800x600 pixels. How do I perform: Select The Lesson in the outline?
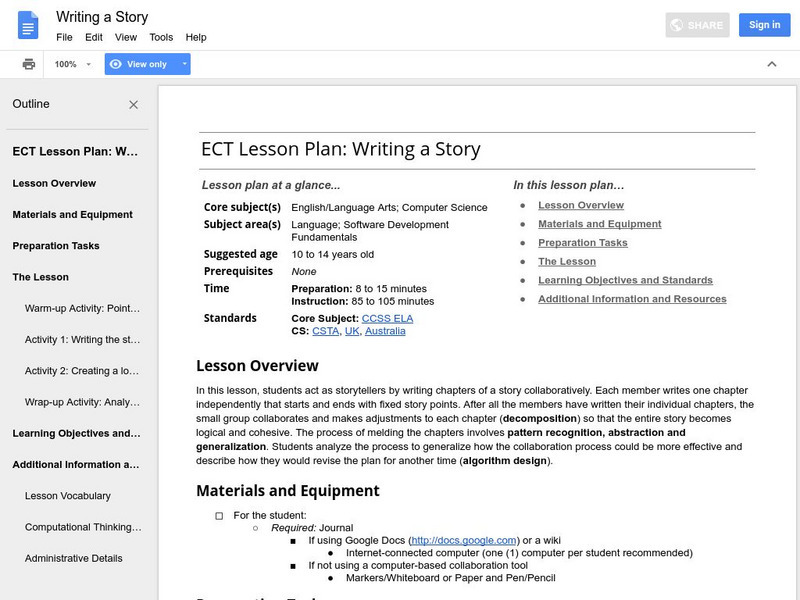tap(40, 277)
